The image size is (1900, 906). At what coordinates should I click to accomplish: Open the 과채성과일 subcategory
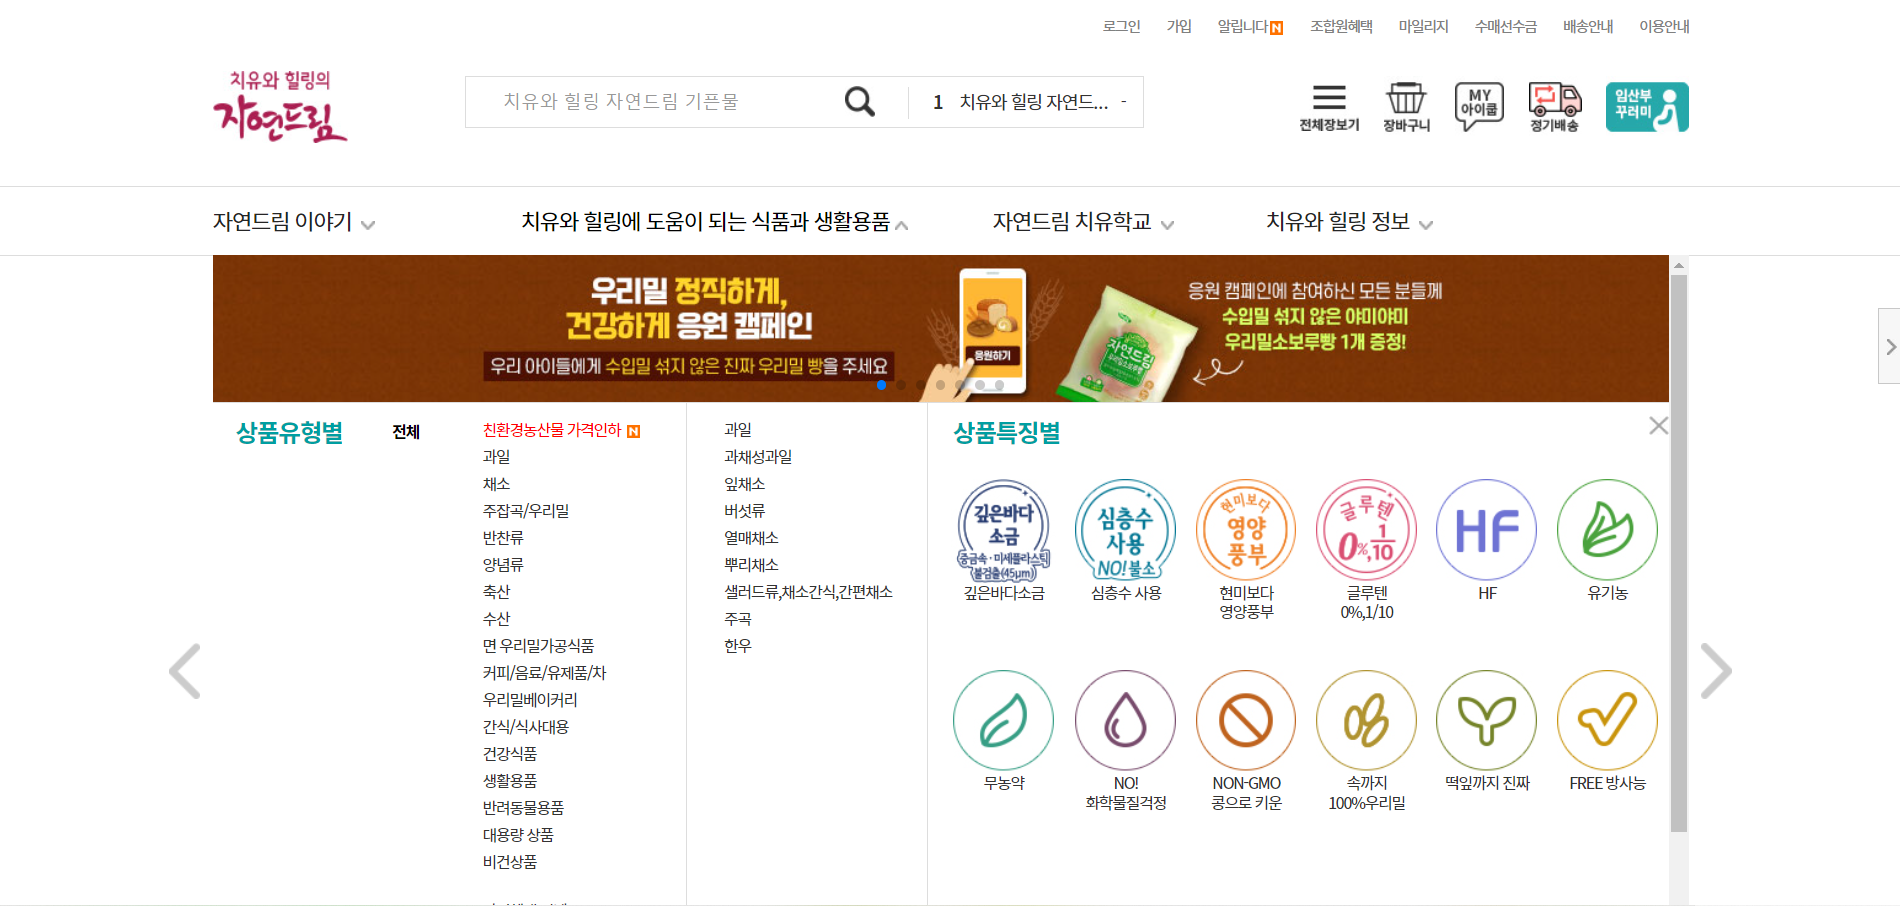(x=758, y=457)
